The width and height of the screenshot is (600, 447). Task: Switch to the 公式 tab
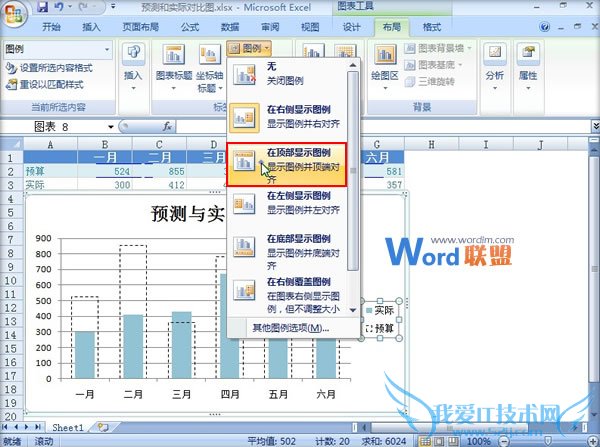coord(190,27)
